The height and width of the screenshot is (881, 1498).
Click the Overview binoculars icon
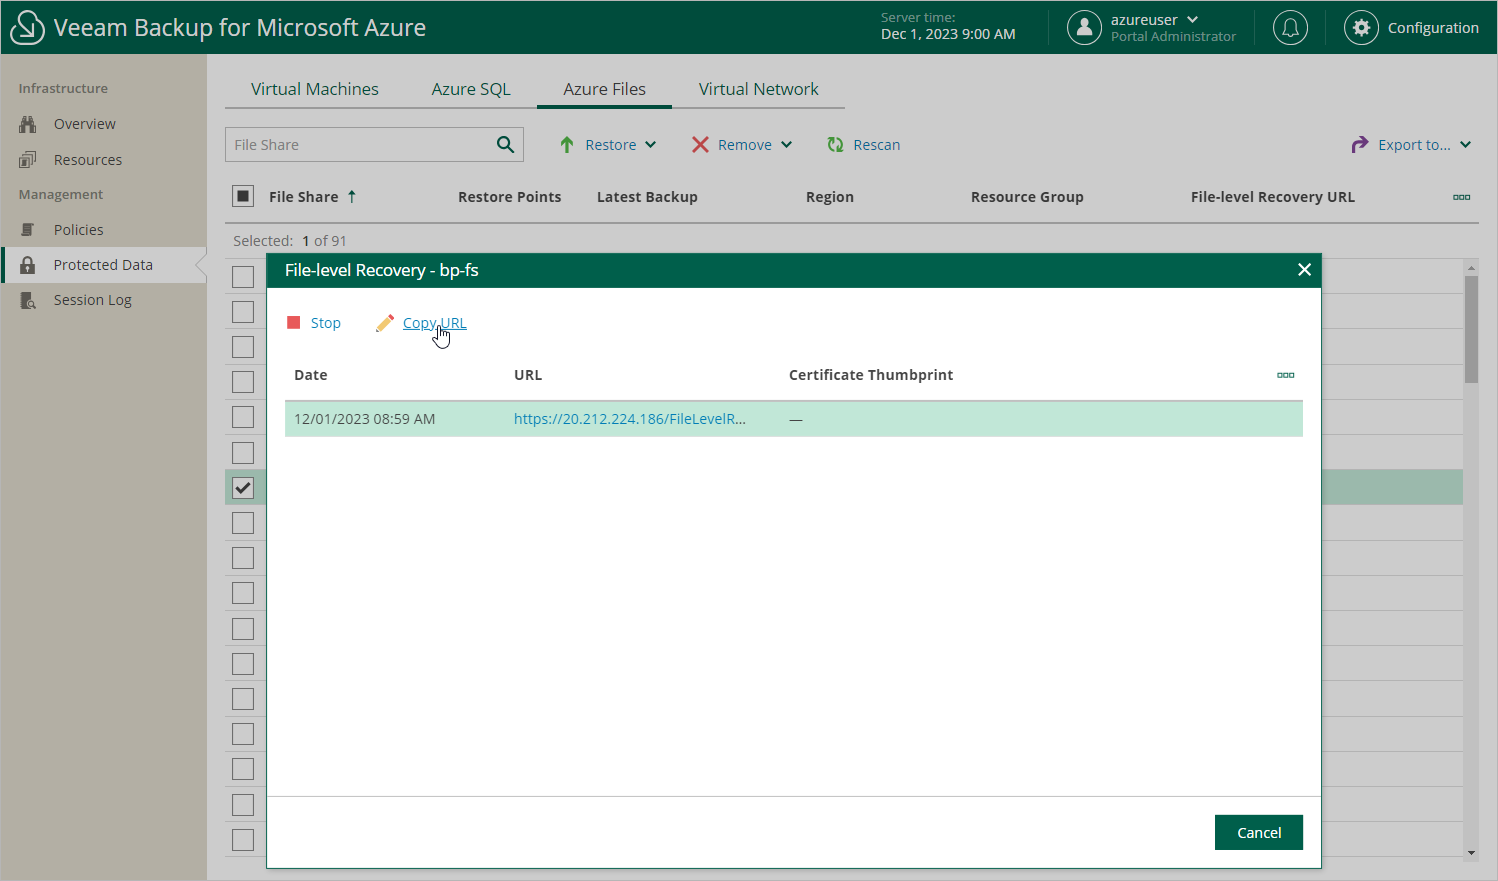click(x=28, y=124)
